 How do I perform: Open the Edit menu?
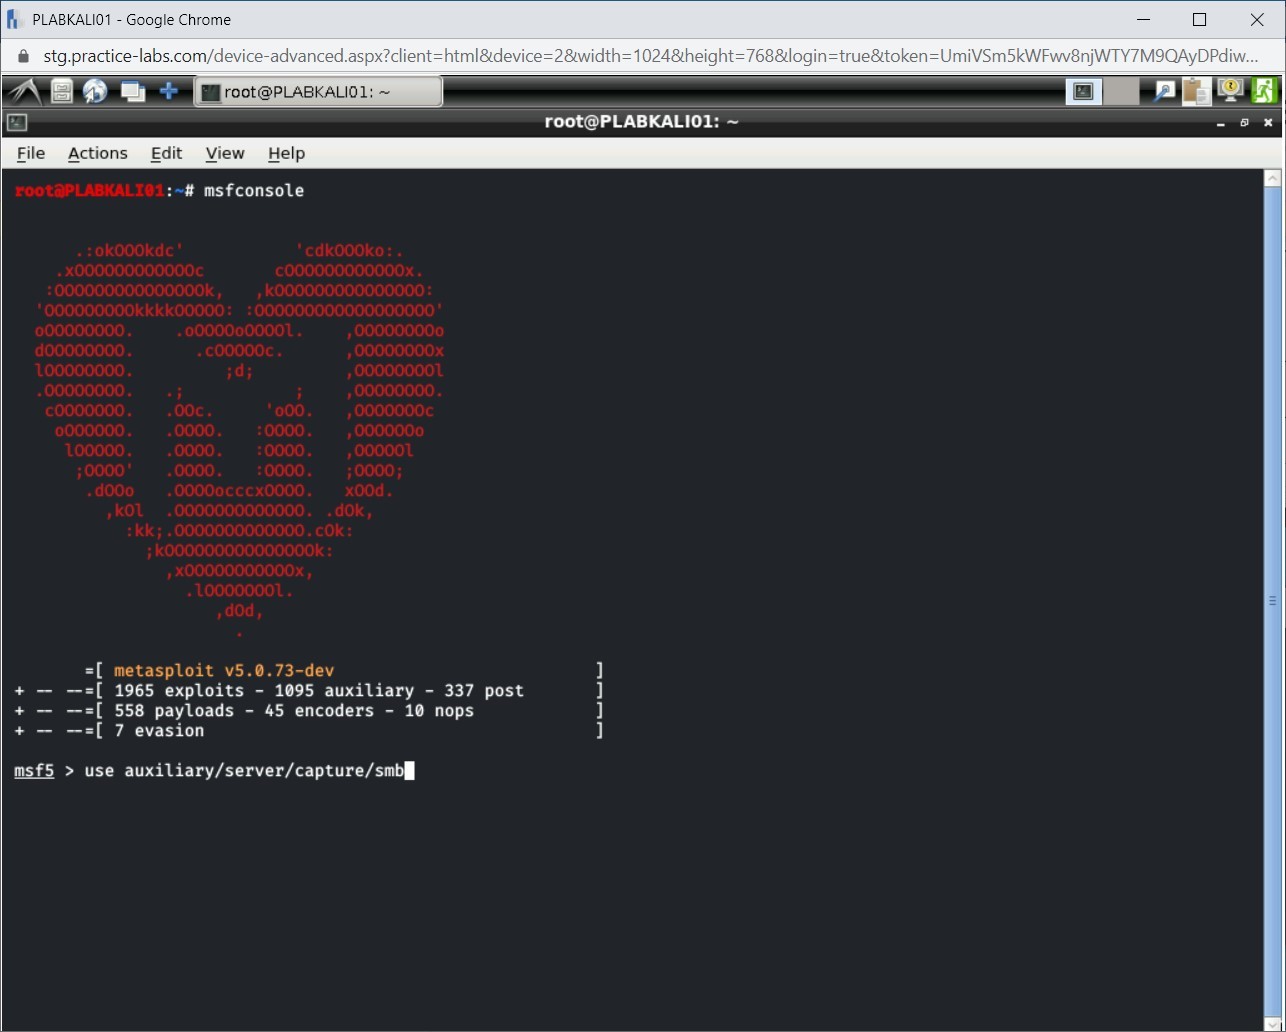pyautogui.click(x=166, y=153)
